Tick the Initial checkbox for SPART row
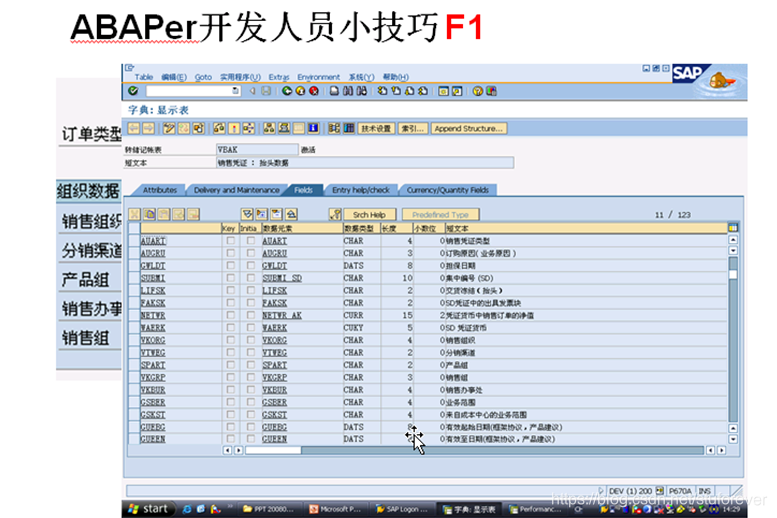 point(251,364)
